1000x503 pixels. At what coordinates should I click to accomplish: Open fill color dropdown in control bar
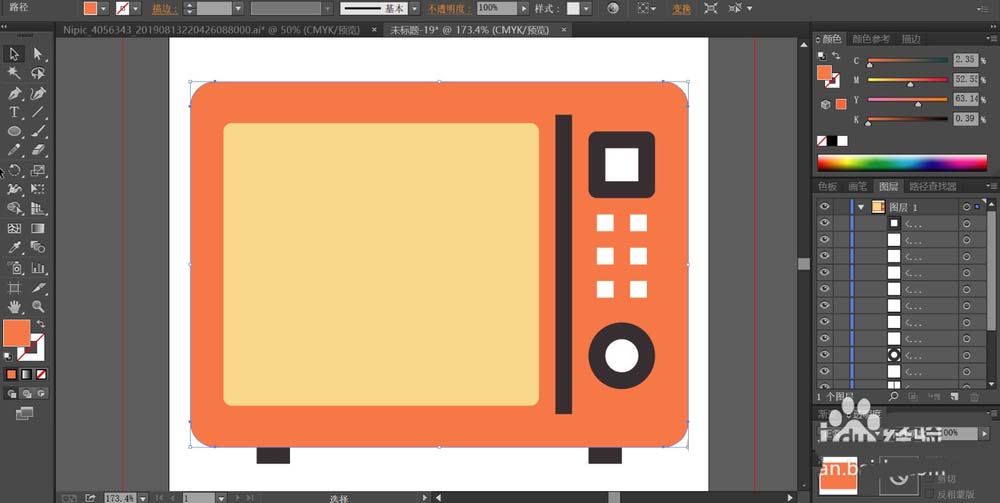pyautogui.click(x=103, y=8)
